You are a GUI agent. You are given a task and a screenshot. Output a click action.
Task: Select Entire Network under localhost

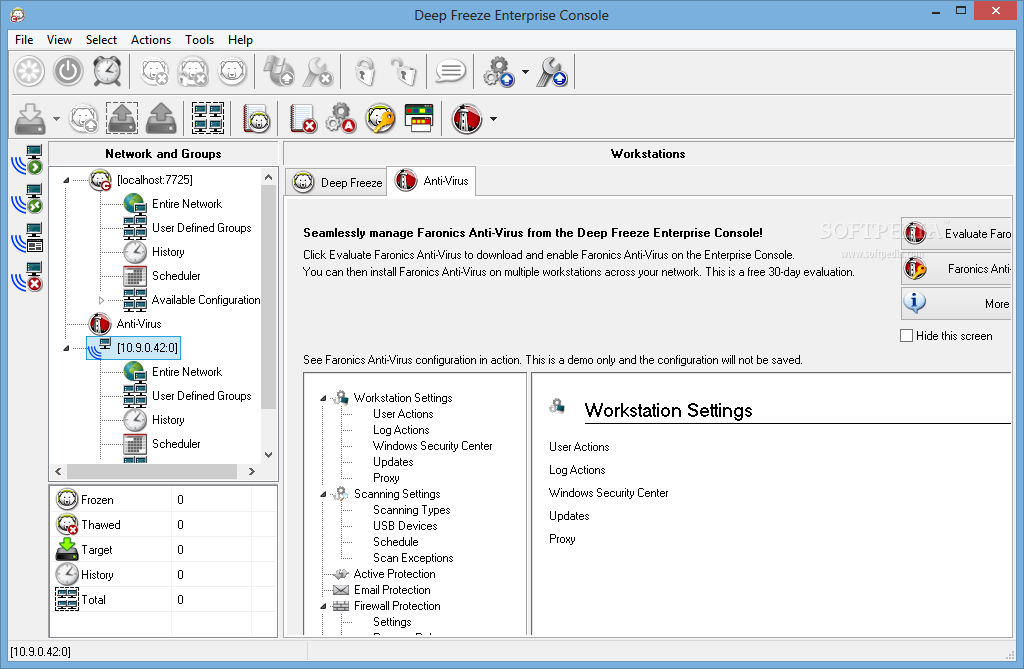coord(187,204)
